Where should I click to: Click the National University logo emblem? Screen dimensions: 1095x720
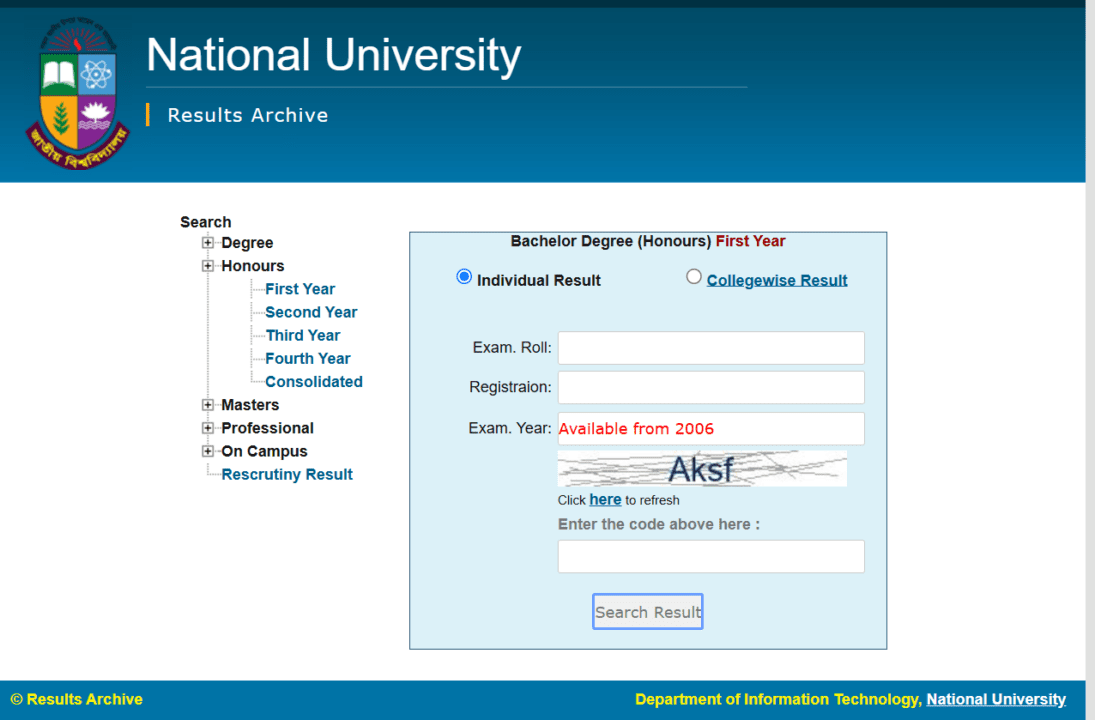click(76, 90)
